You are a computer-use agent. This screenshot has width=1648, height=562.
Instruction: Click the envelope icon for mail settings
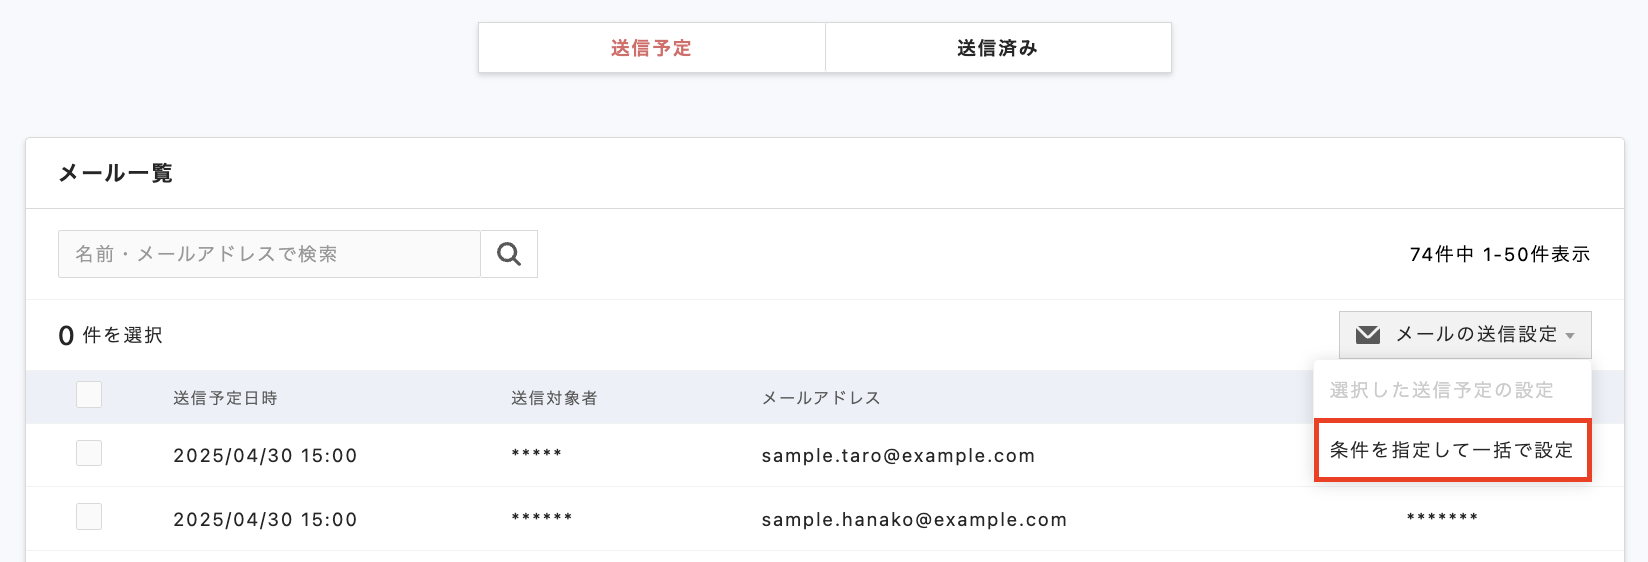(x=1367, y=335)
